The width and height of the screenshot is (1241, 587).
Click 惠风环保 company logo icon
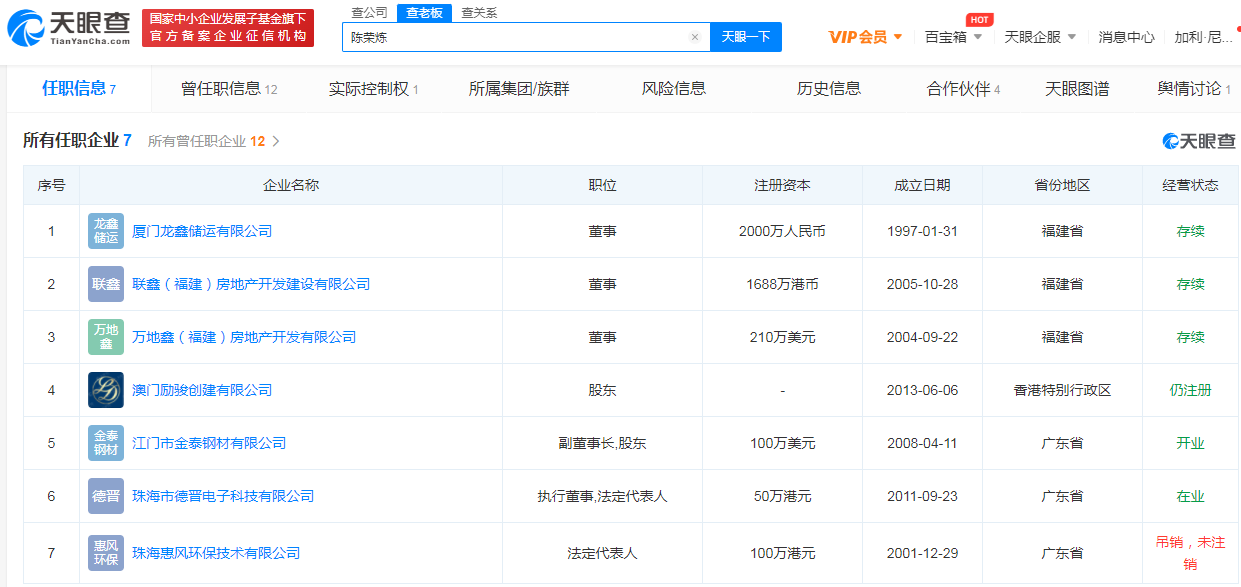[106, 553]
